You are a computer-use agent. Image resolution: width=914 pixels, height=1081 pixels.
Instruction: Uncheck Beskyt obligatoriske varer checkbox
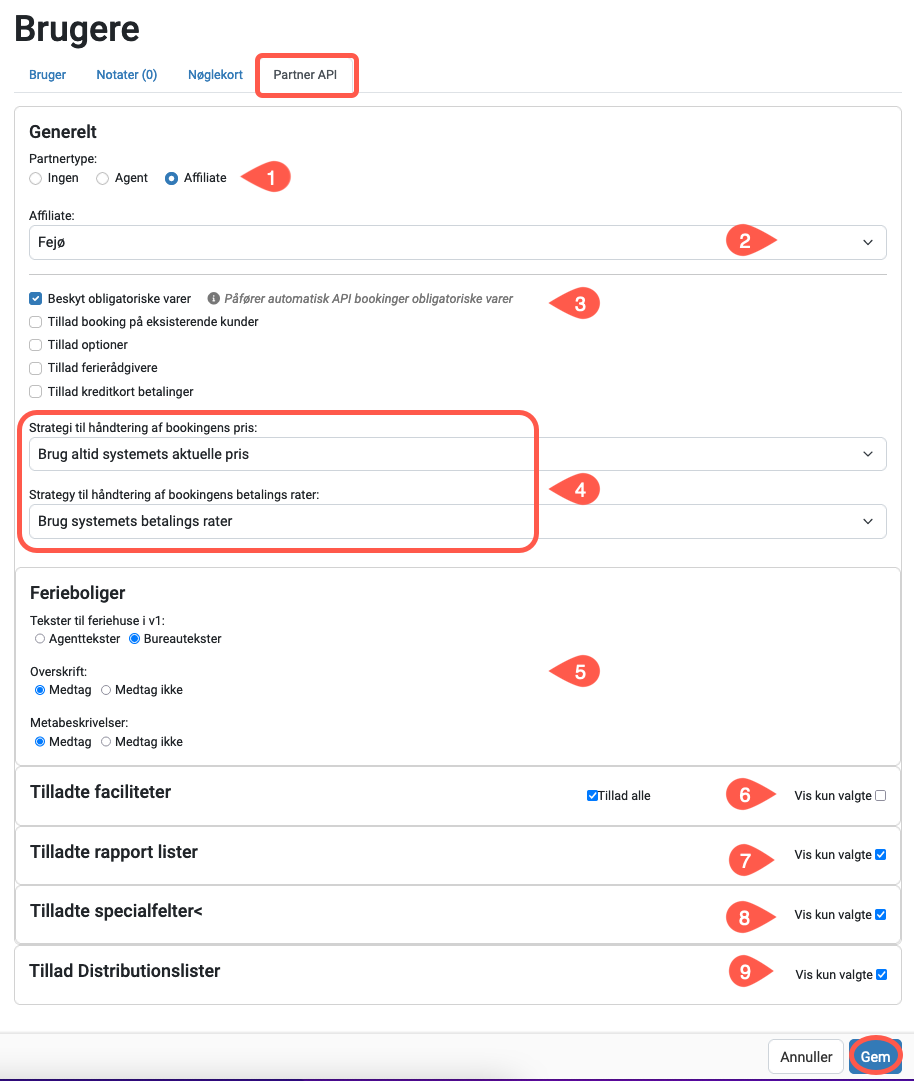coord(36,299)
